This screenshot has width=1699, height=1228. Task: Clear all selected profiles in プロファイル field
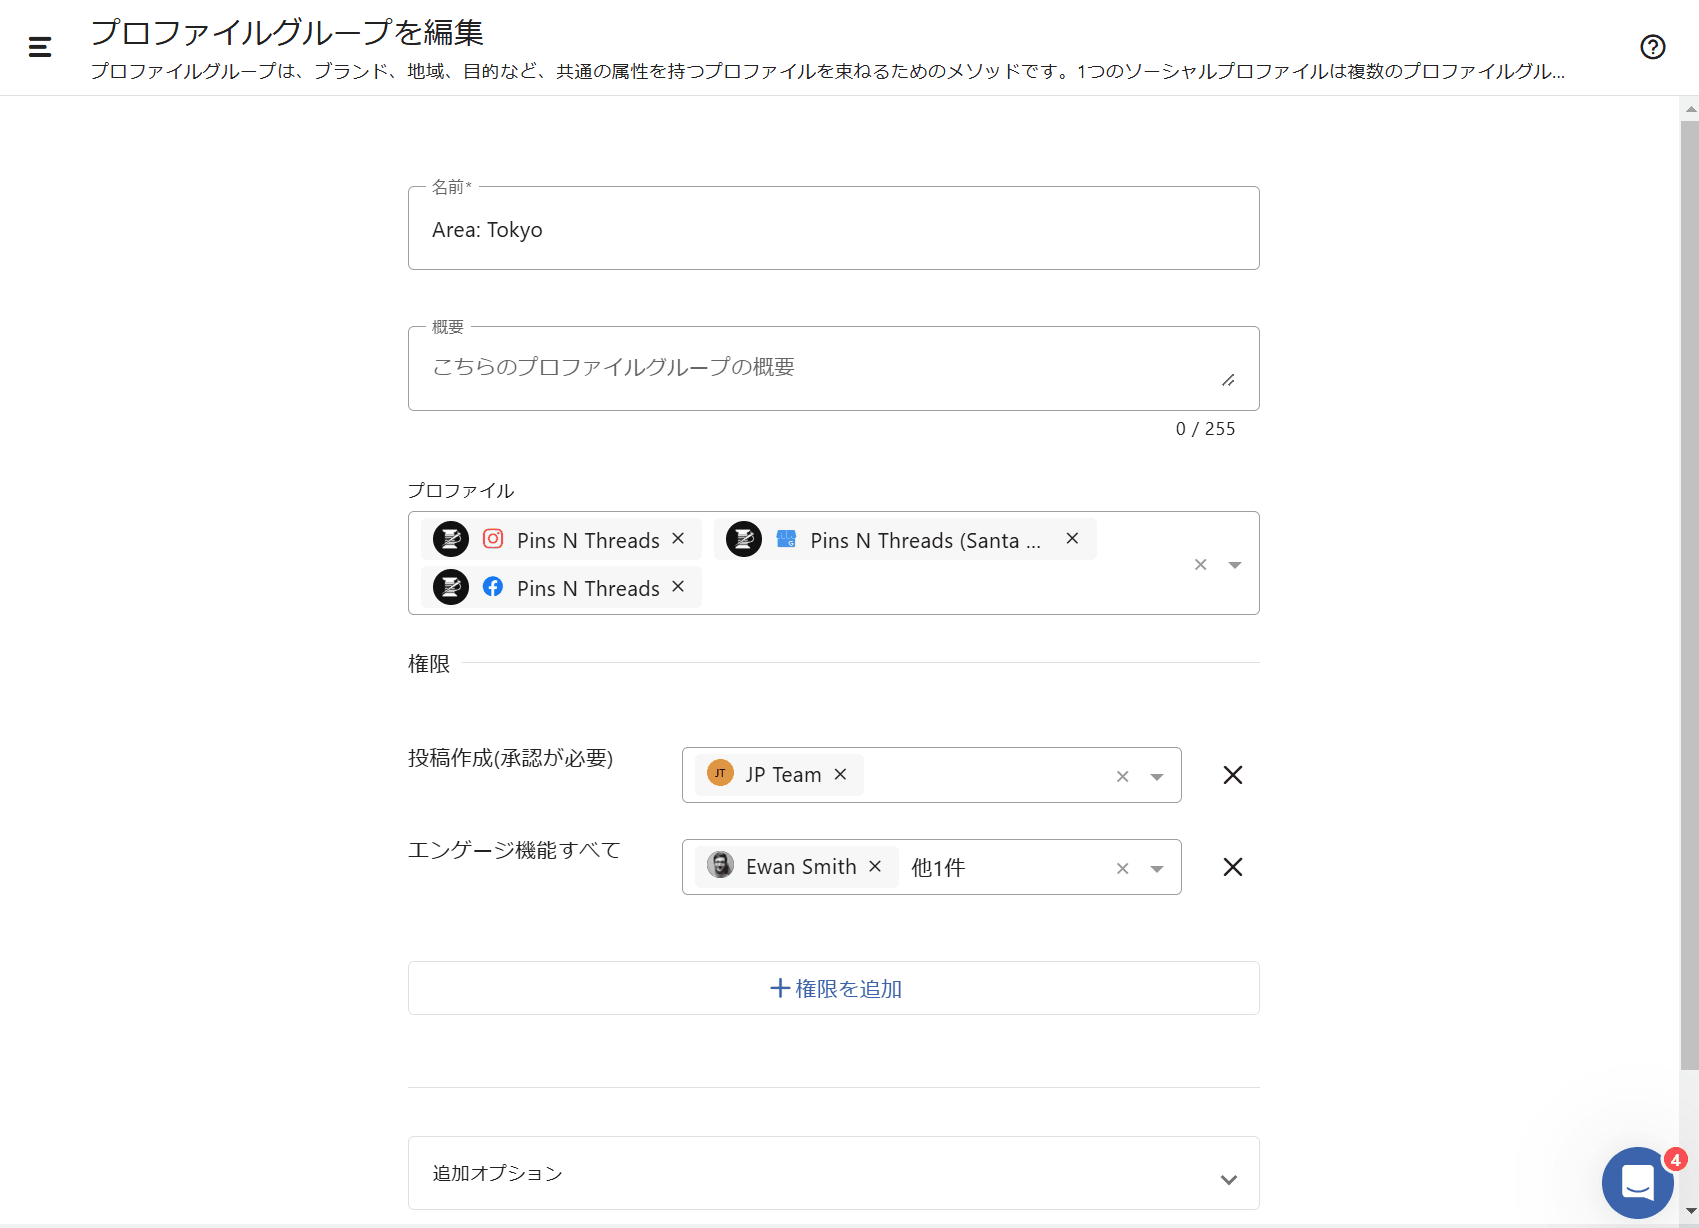[1200, 565]
